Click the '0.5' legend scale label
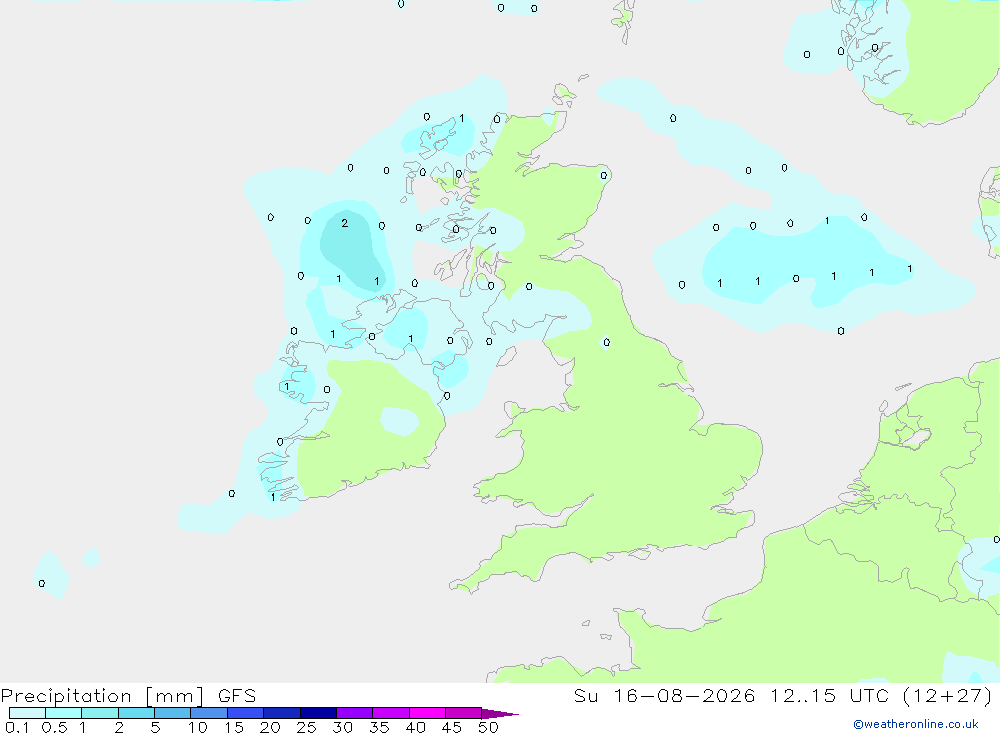The width and height of the screenshot is (1000, 733). [54, 727]
